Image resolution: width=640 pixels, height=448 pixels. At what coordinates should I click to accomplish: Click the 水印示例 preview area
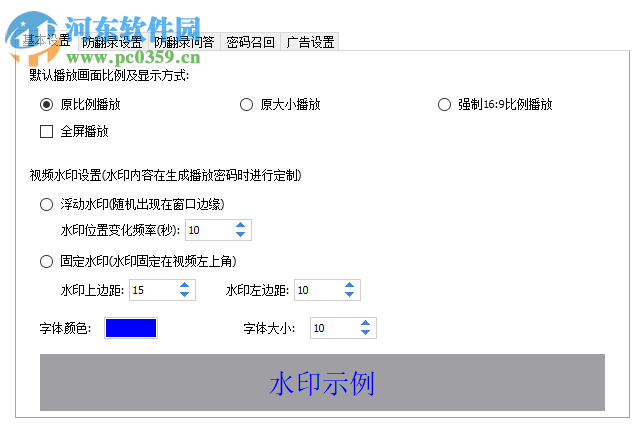[x=322, y=382]
